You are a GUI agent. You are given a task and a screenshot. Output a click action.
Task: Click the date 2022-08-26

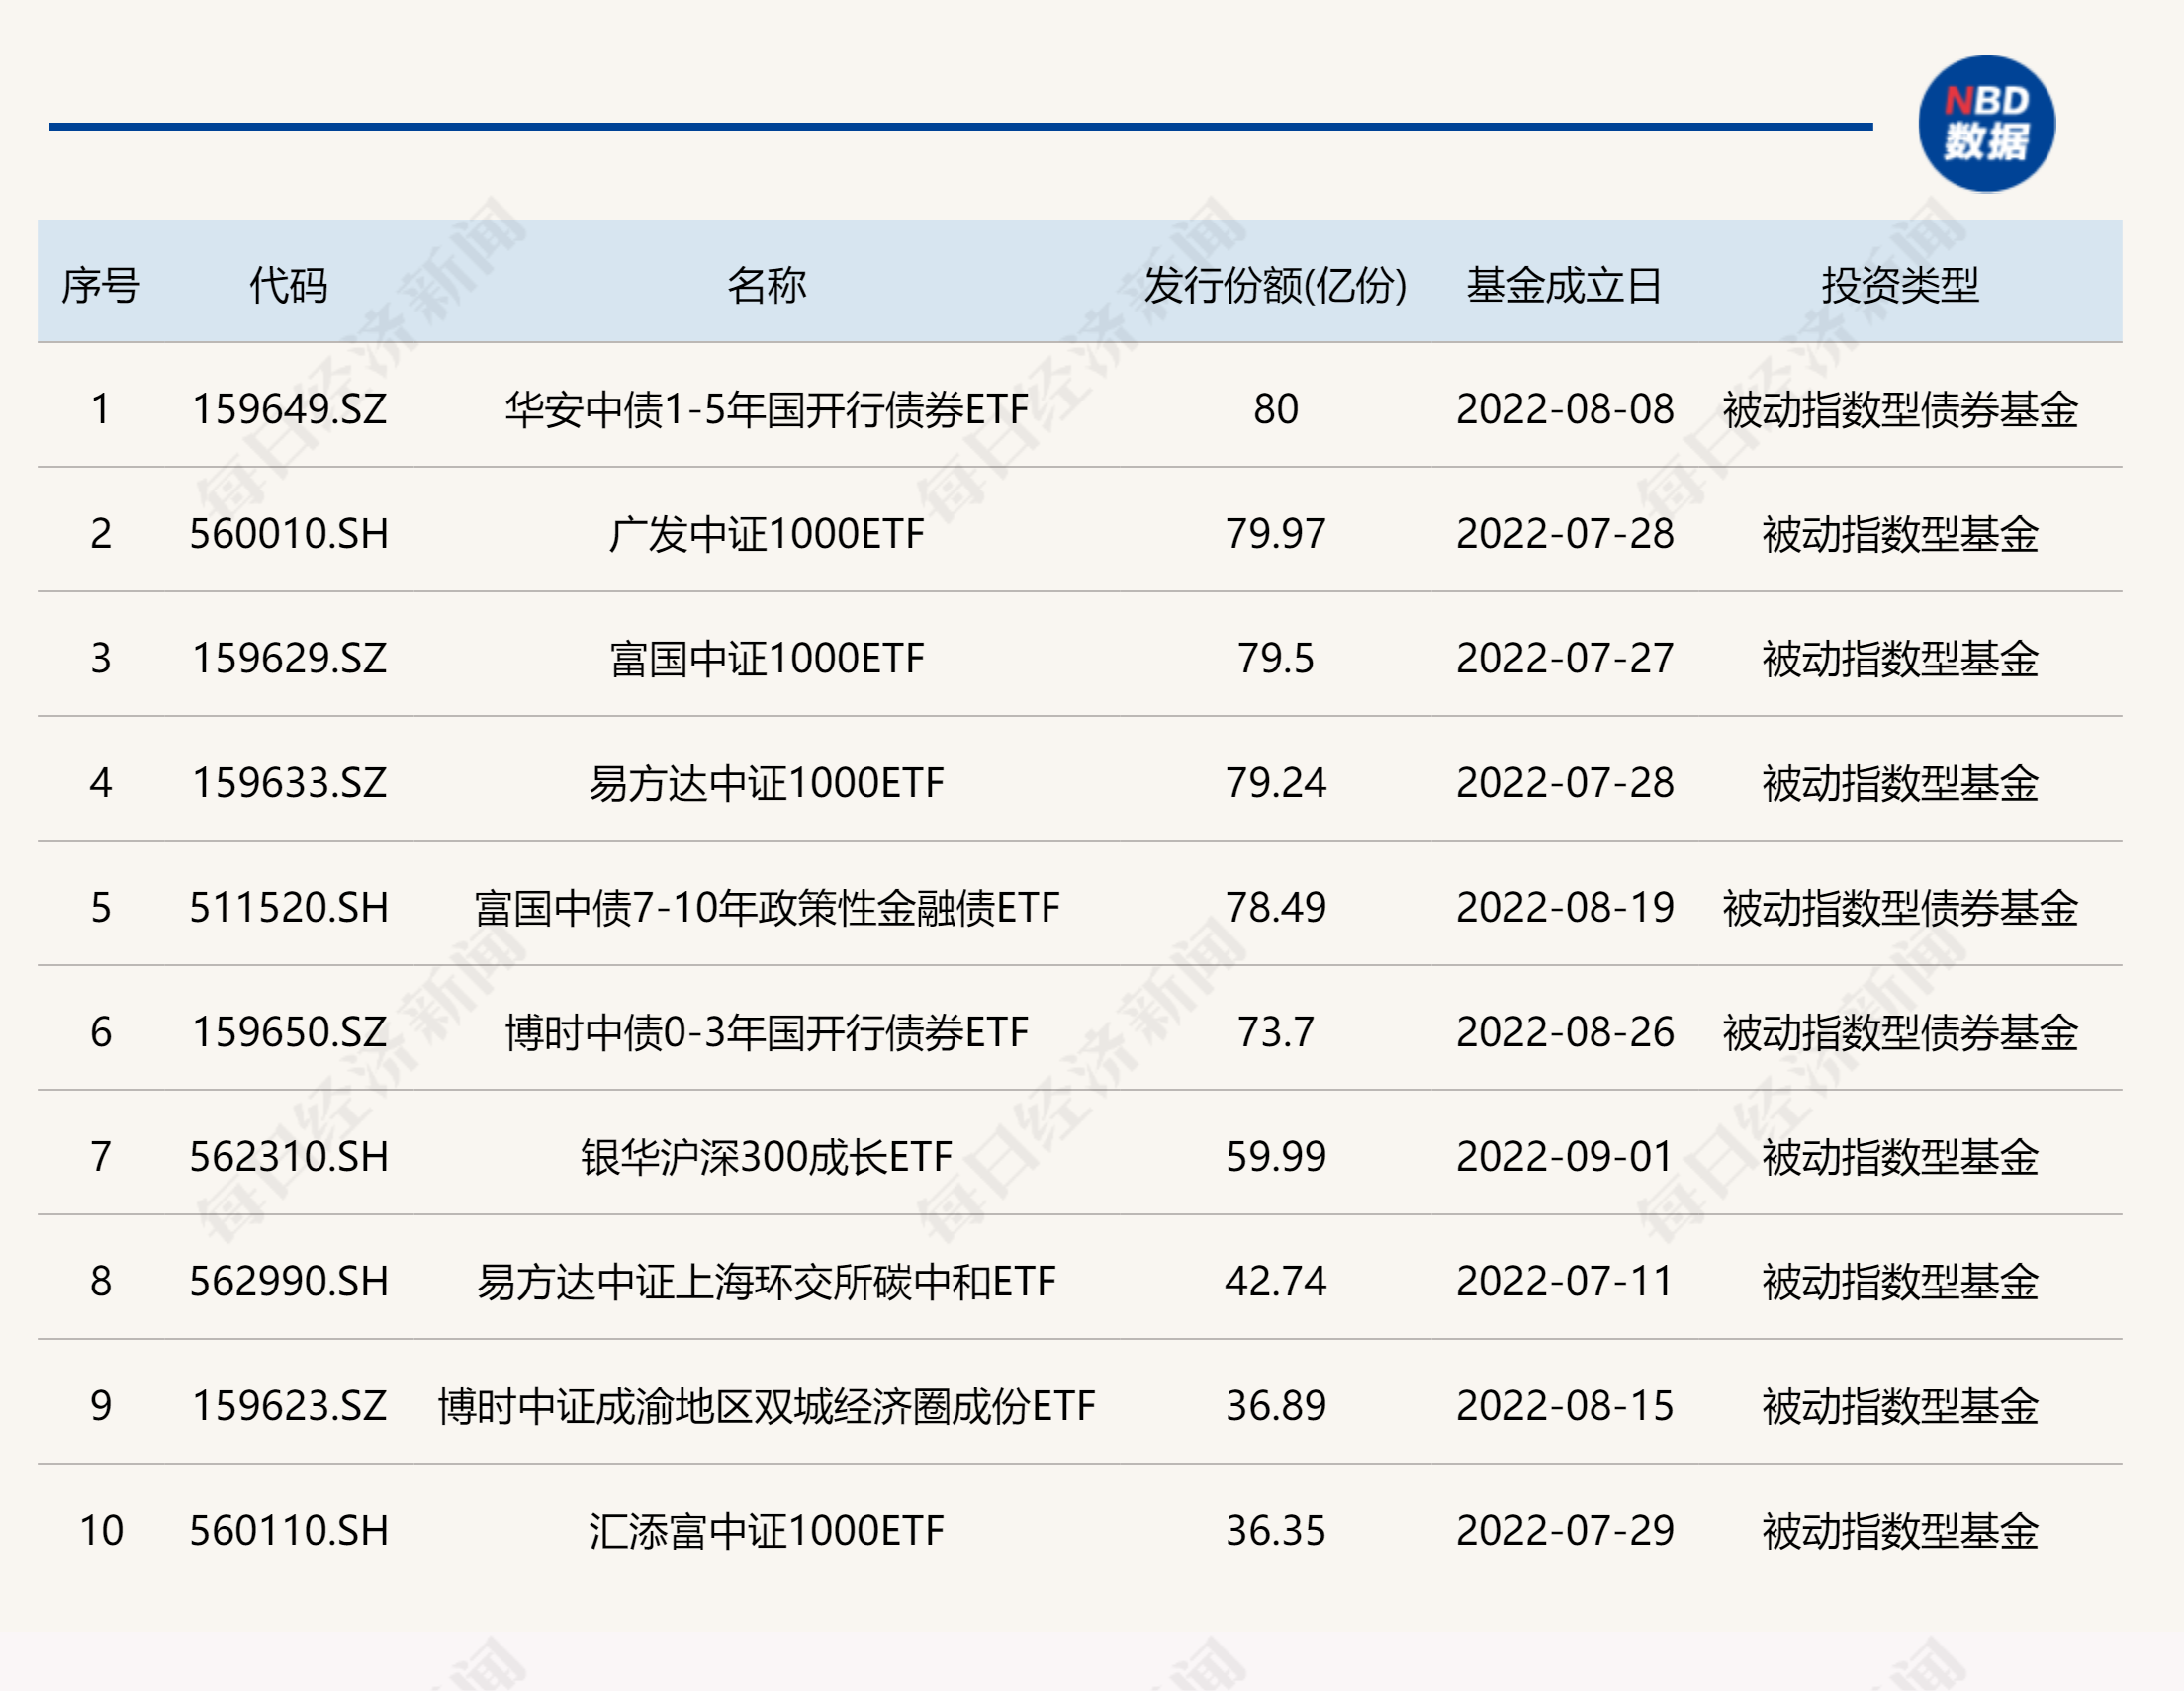tap(1565, 1032)
